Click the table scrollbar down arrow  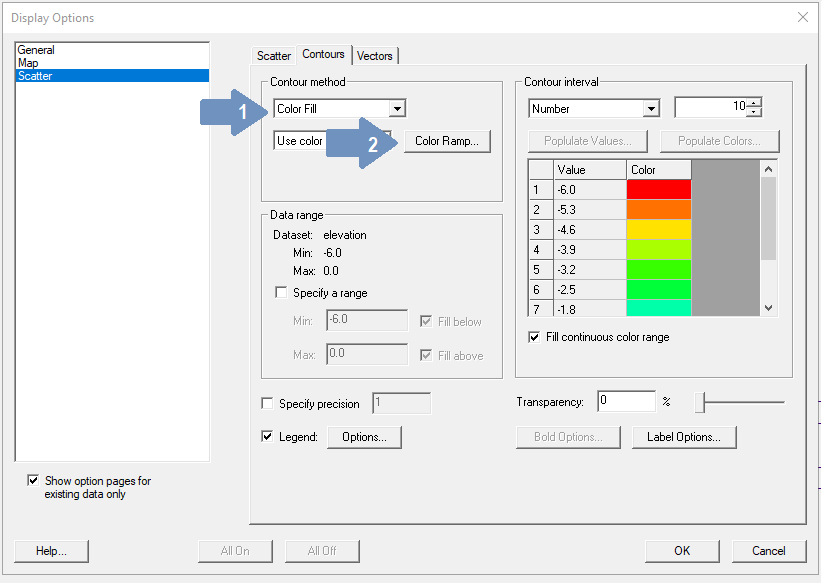coord(769,308)
